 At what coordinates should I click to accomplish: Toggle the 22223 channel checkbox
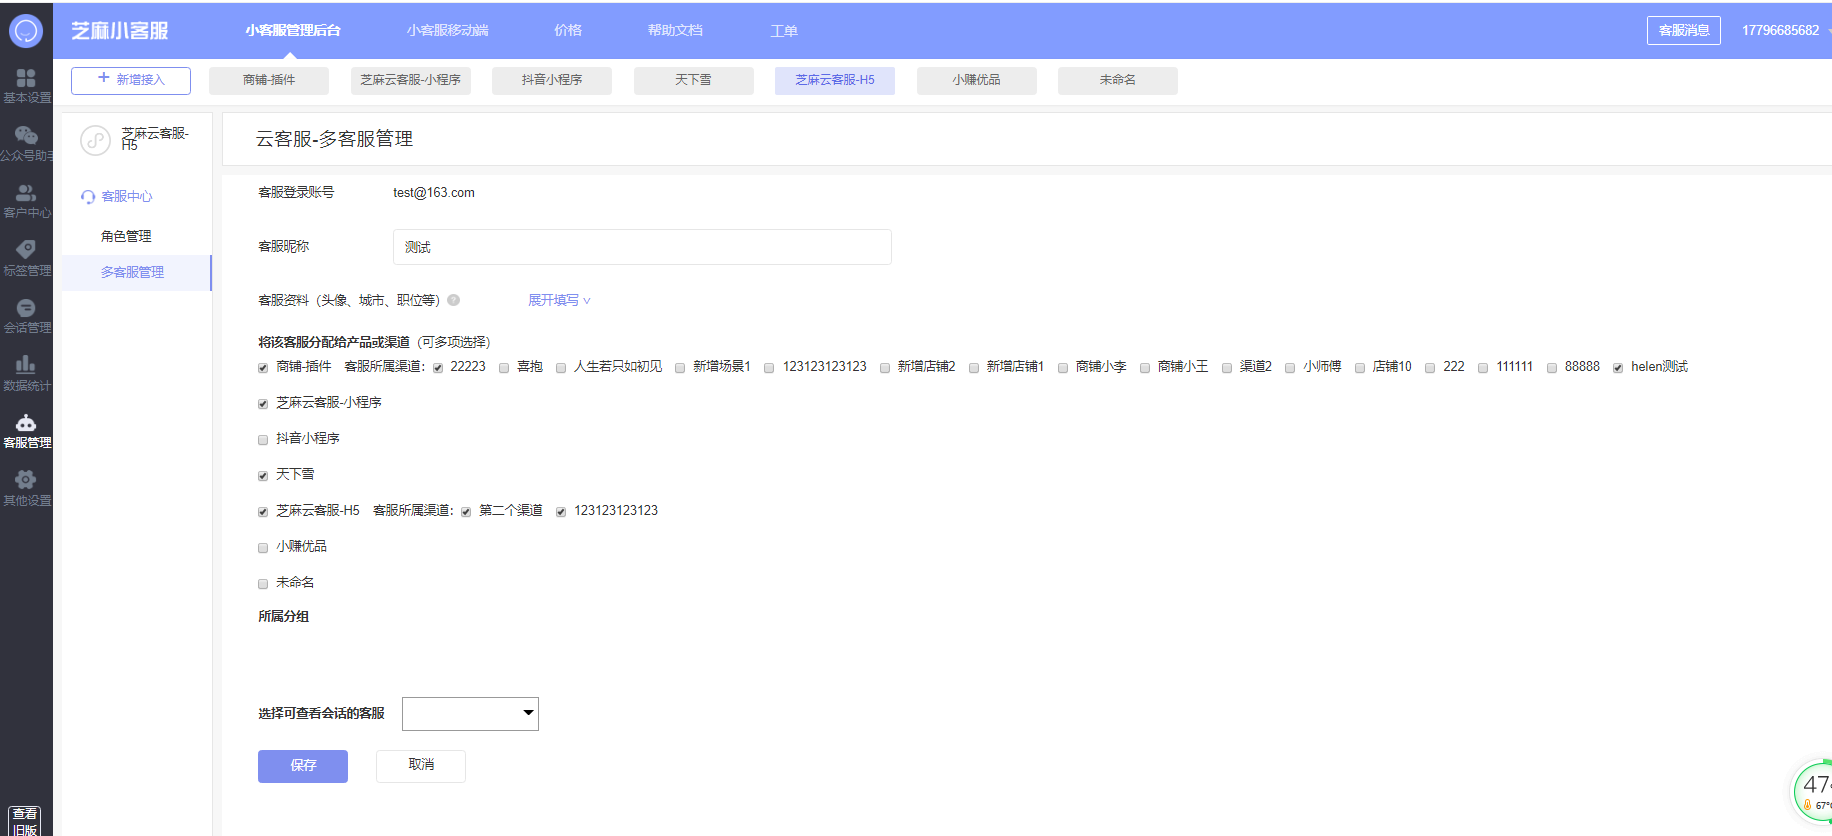(438, 368)
